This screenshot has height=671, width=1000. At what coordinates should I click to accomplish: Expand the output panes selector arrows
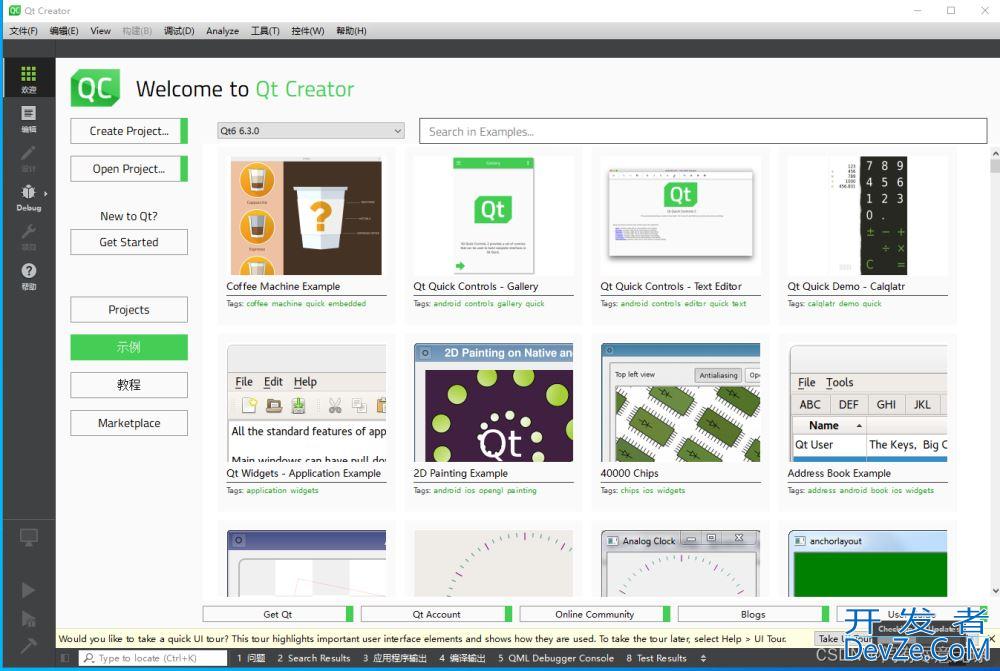click(703, 658)
